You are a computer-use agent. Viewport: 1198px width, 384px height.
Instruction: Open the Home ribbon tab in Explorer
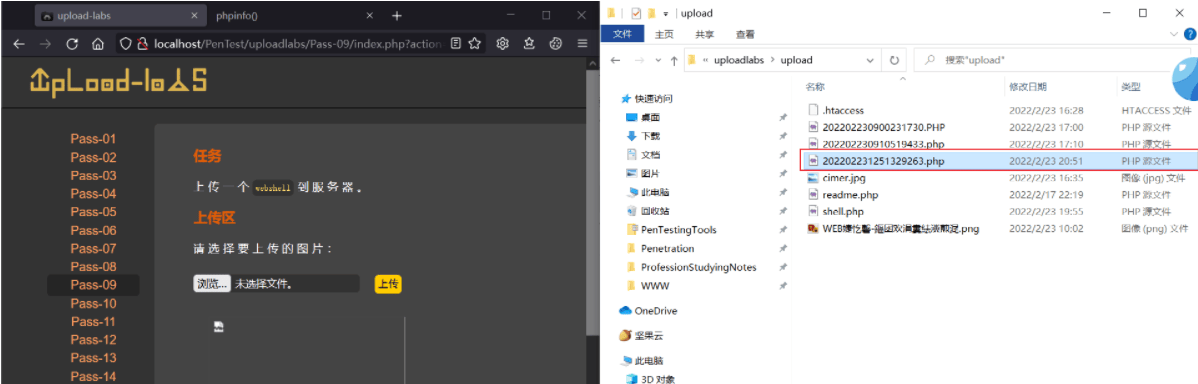665,34
